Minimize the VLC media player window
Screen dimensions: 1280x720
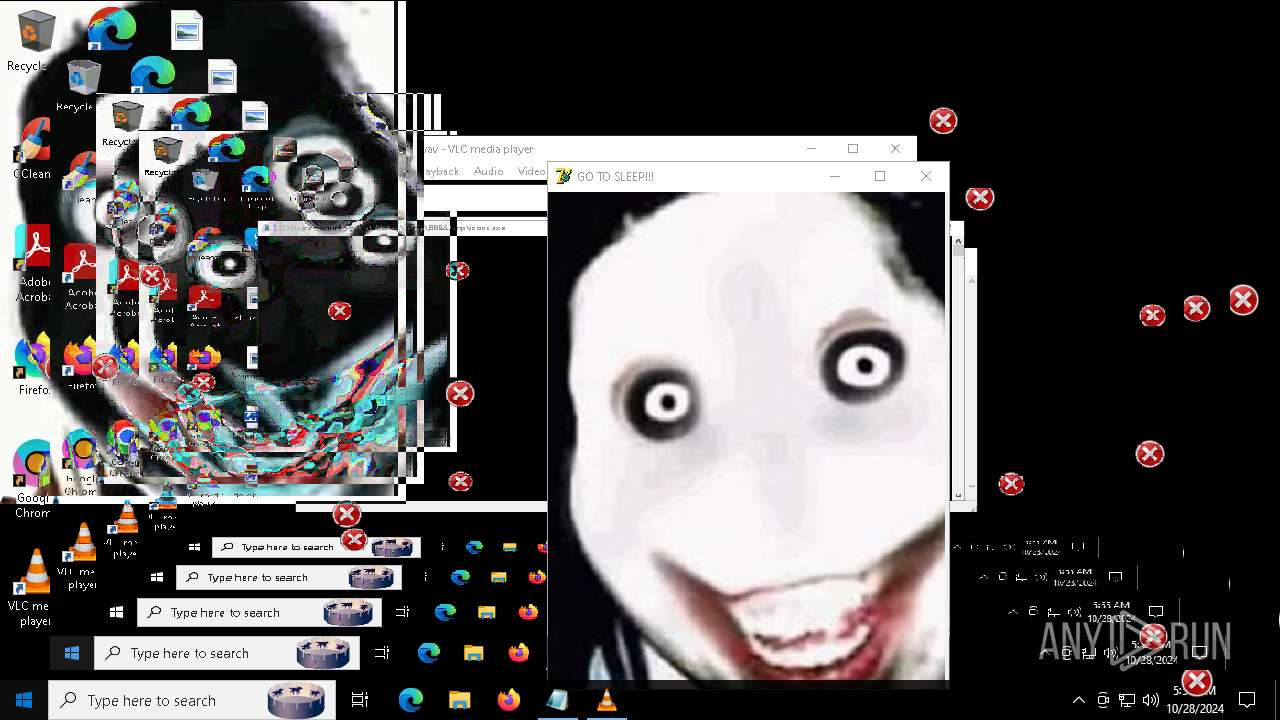pyautogui.click(x=810, y=149)
